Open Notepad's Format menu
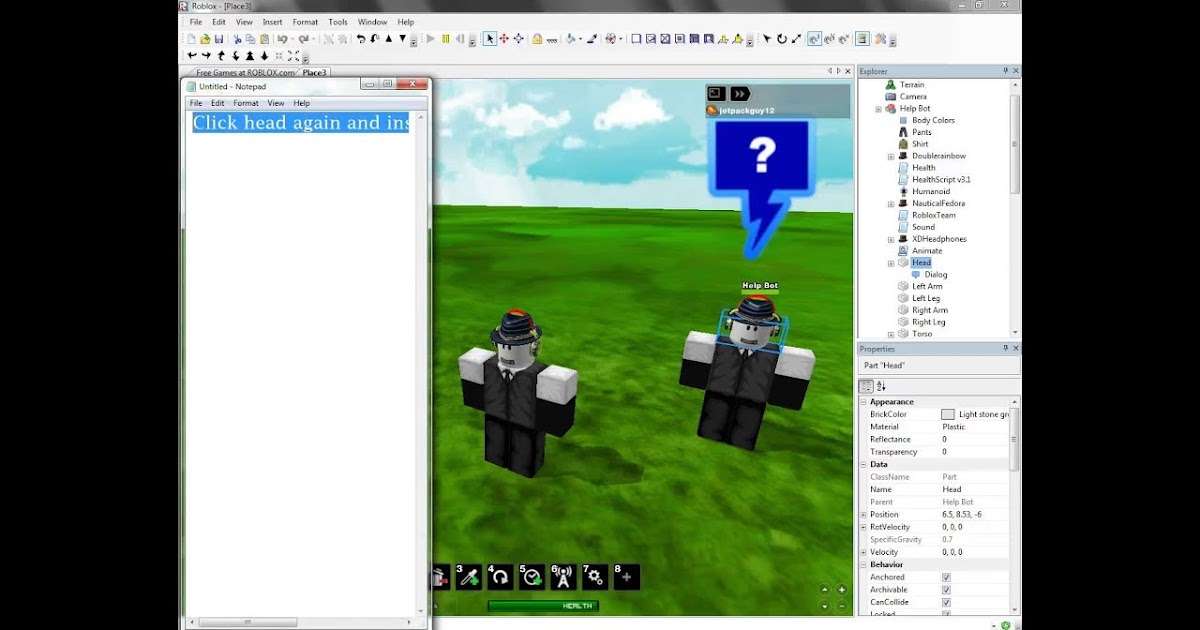This screenshot has height=630, width=1200. tap(246, 103)
